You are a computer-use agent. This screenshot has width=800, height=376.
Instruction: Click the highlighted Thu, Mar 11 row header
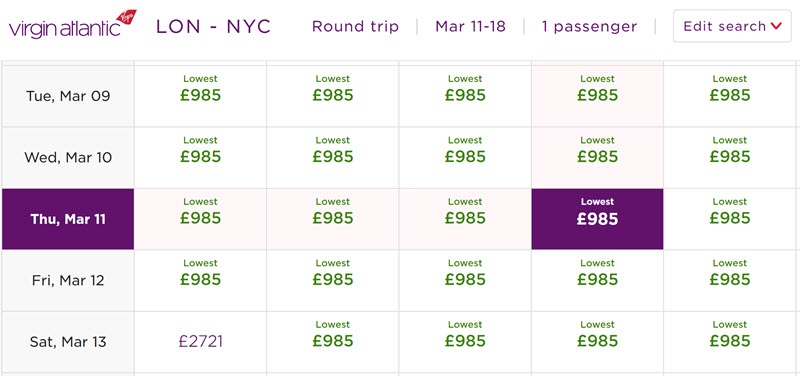(68, 219)
